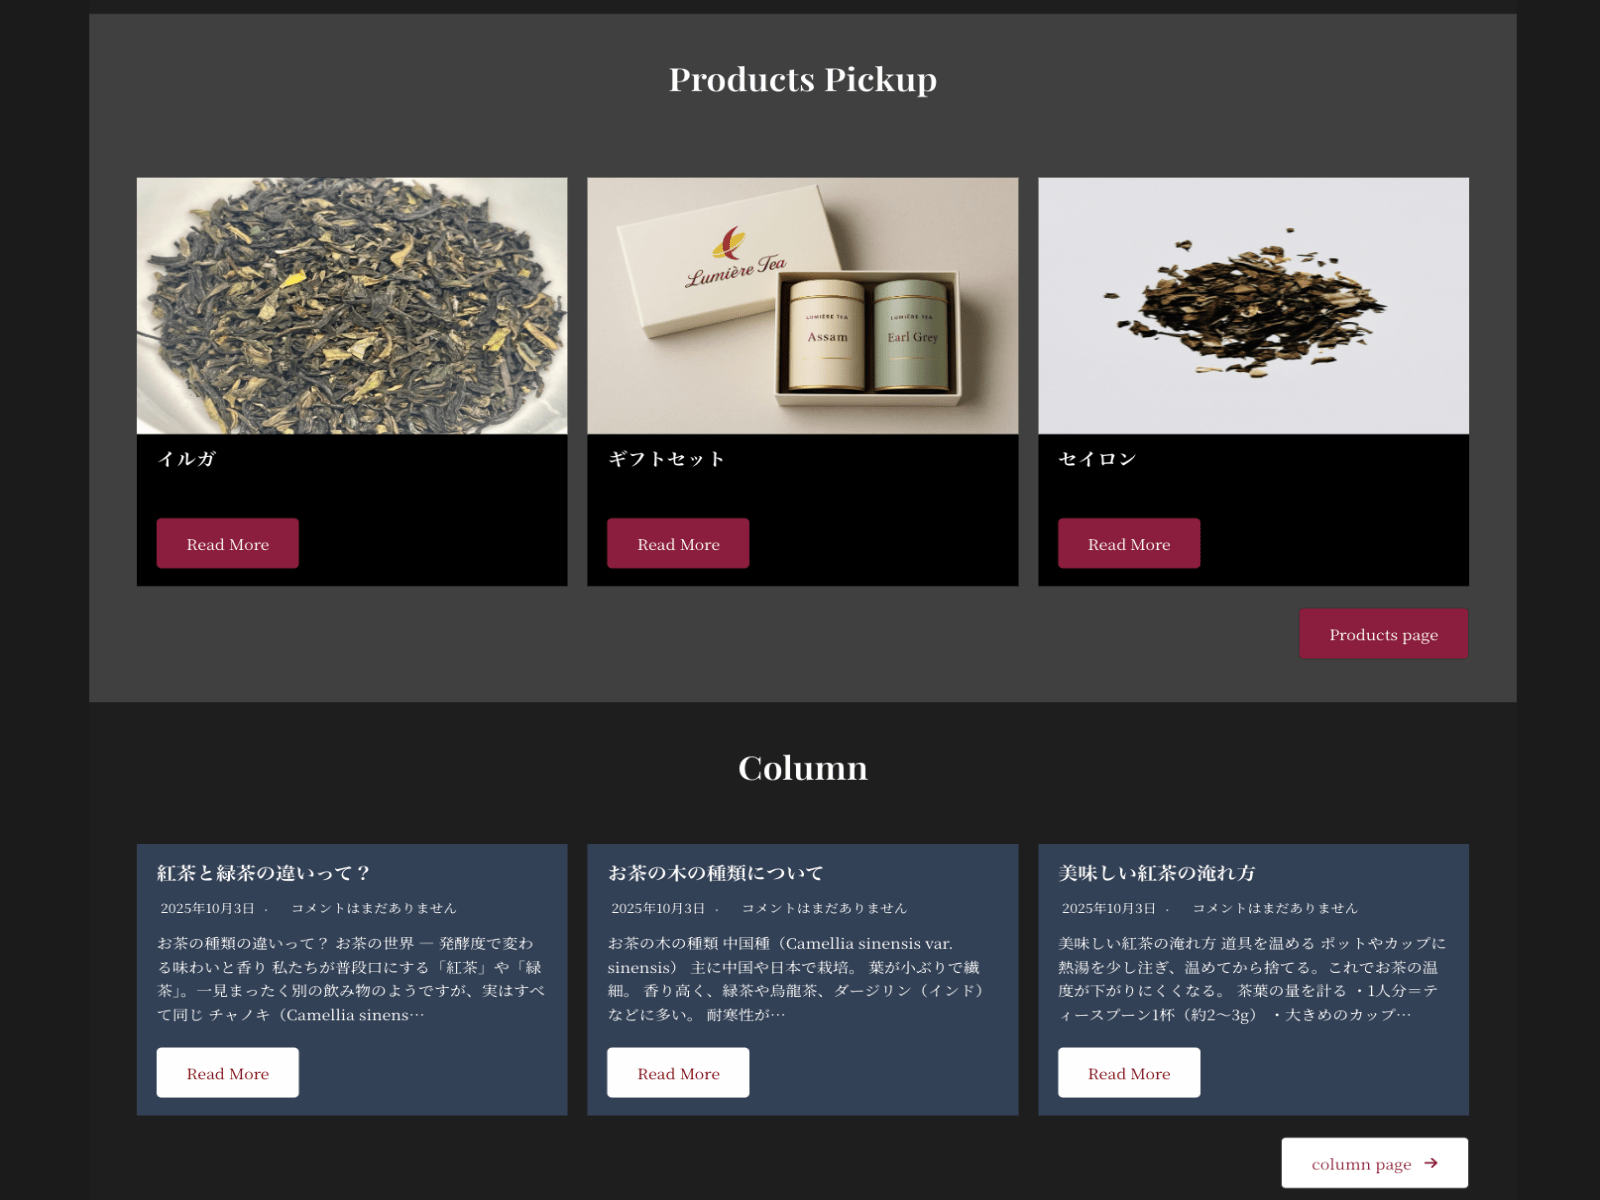The height and width of the screenshot is (1200, 1600).
Task: Open the 紅茶と緑茶の違いって？ article title
Action: click(x=264, y=873)
